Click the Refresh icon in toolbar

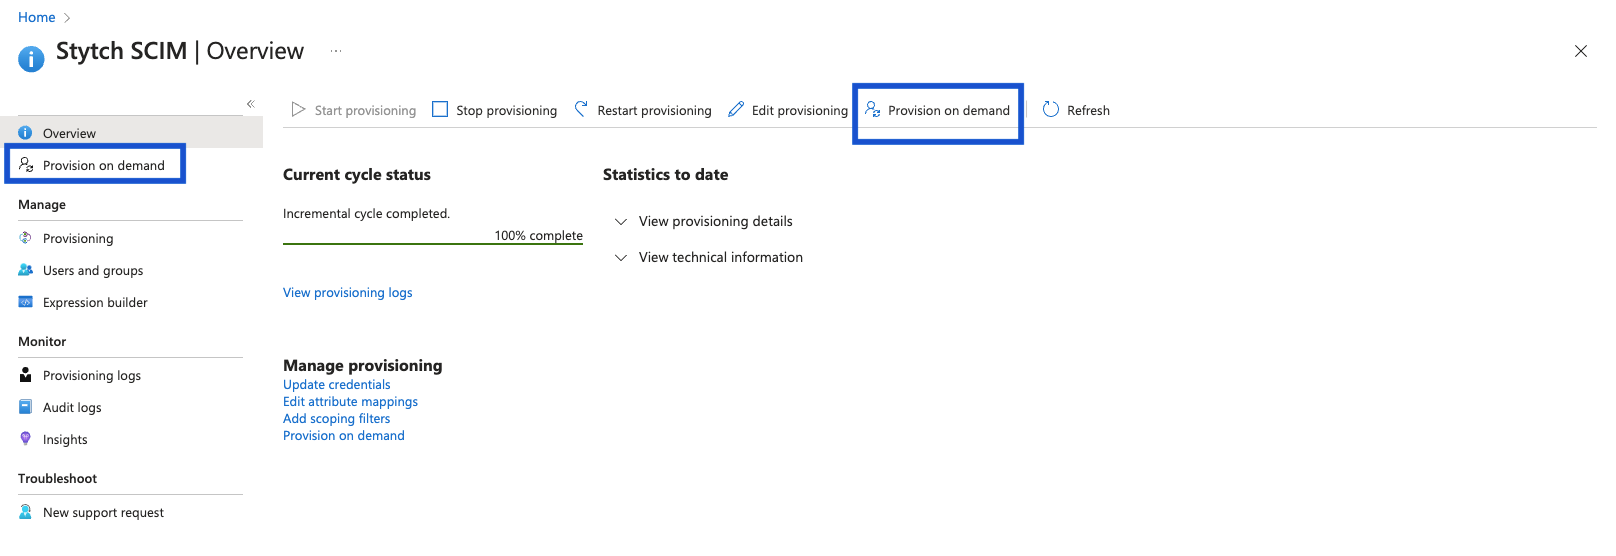[x=1051, y=109]
